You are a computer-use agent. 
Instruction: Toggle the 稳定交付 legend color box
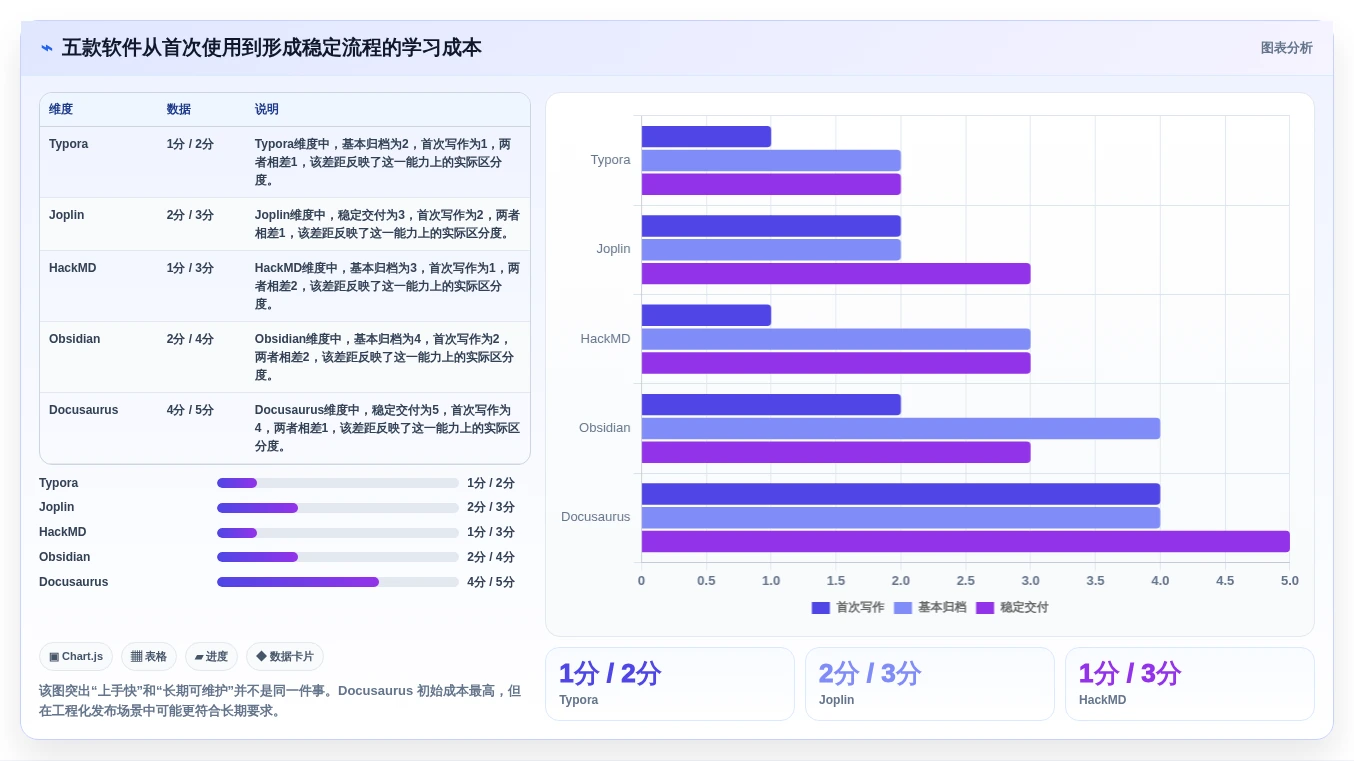pos(985,607)
